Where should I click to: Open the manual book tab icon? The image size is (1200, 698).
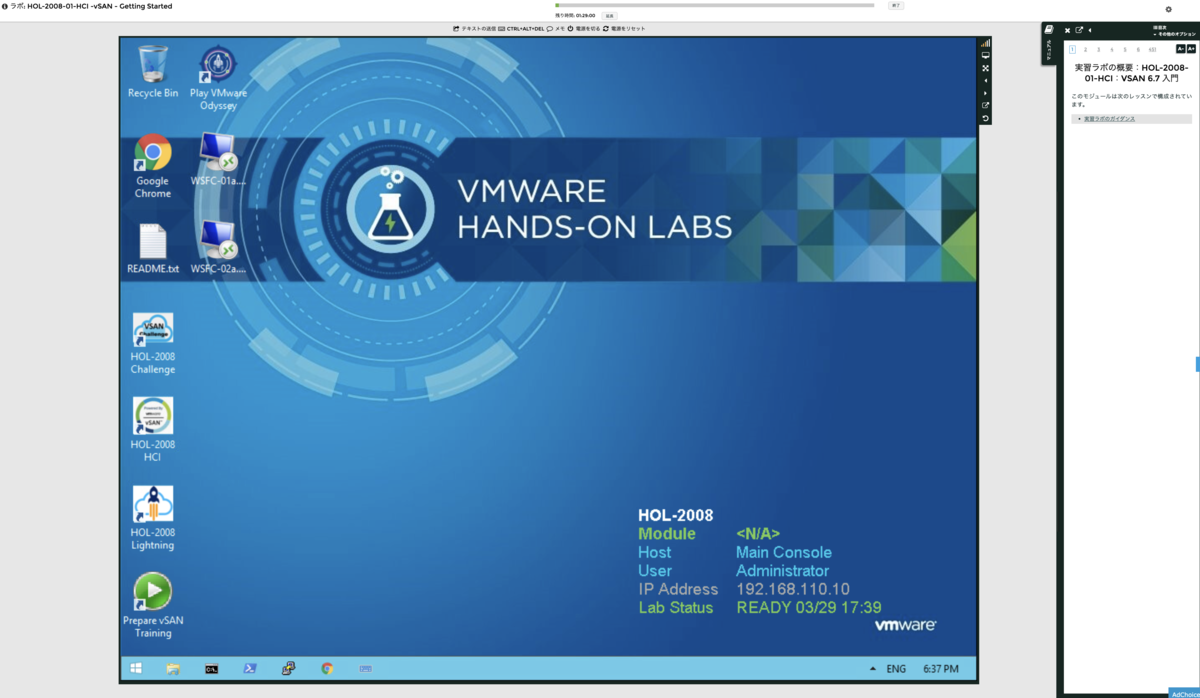click(1049, 30)
